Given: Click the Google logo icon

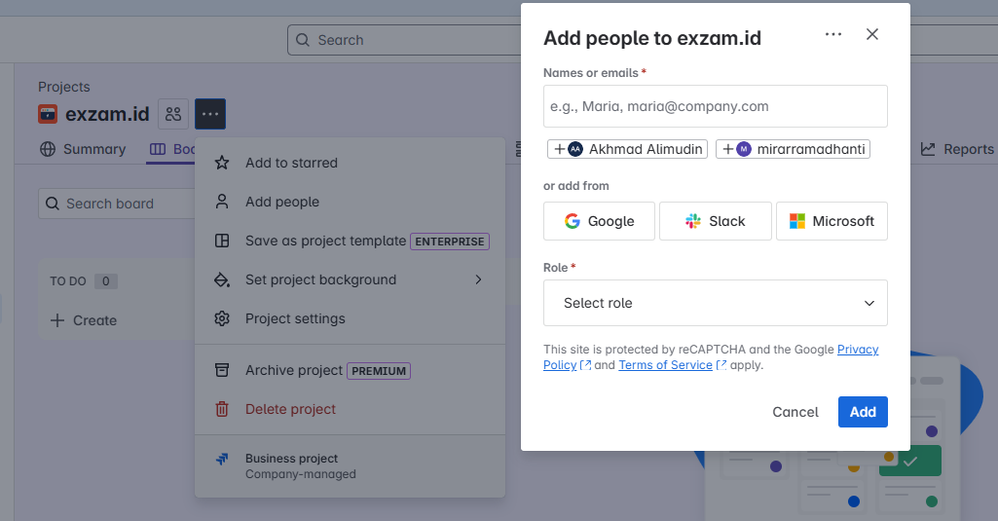Looking at the screenshot, I should 572,221.
